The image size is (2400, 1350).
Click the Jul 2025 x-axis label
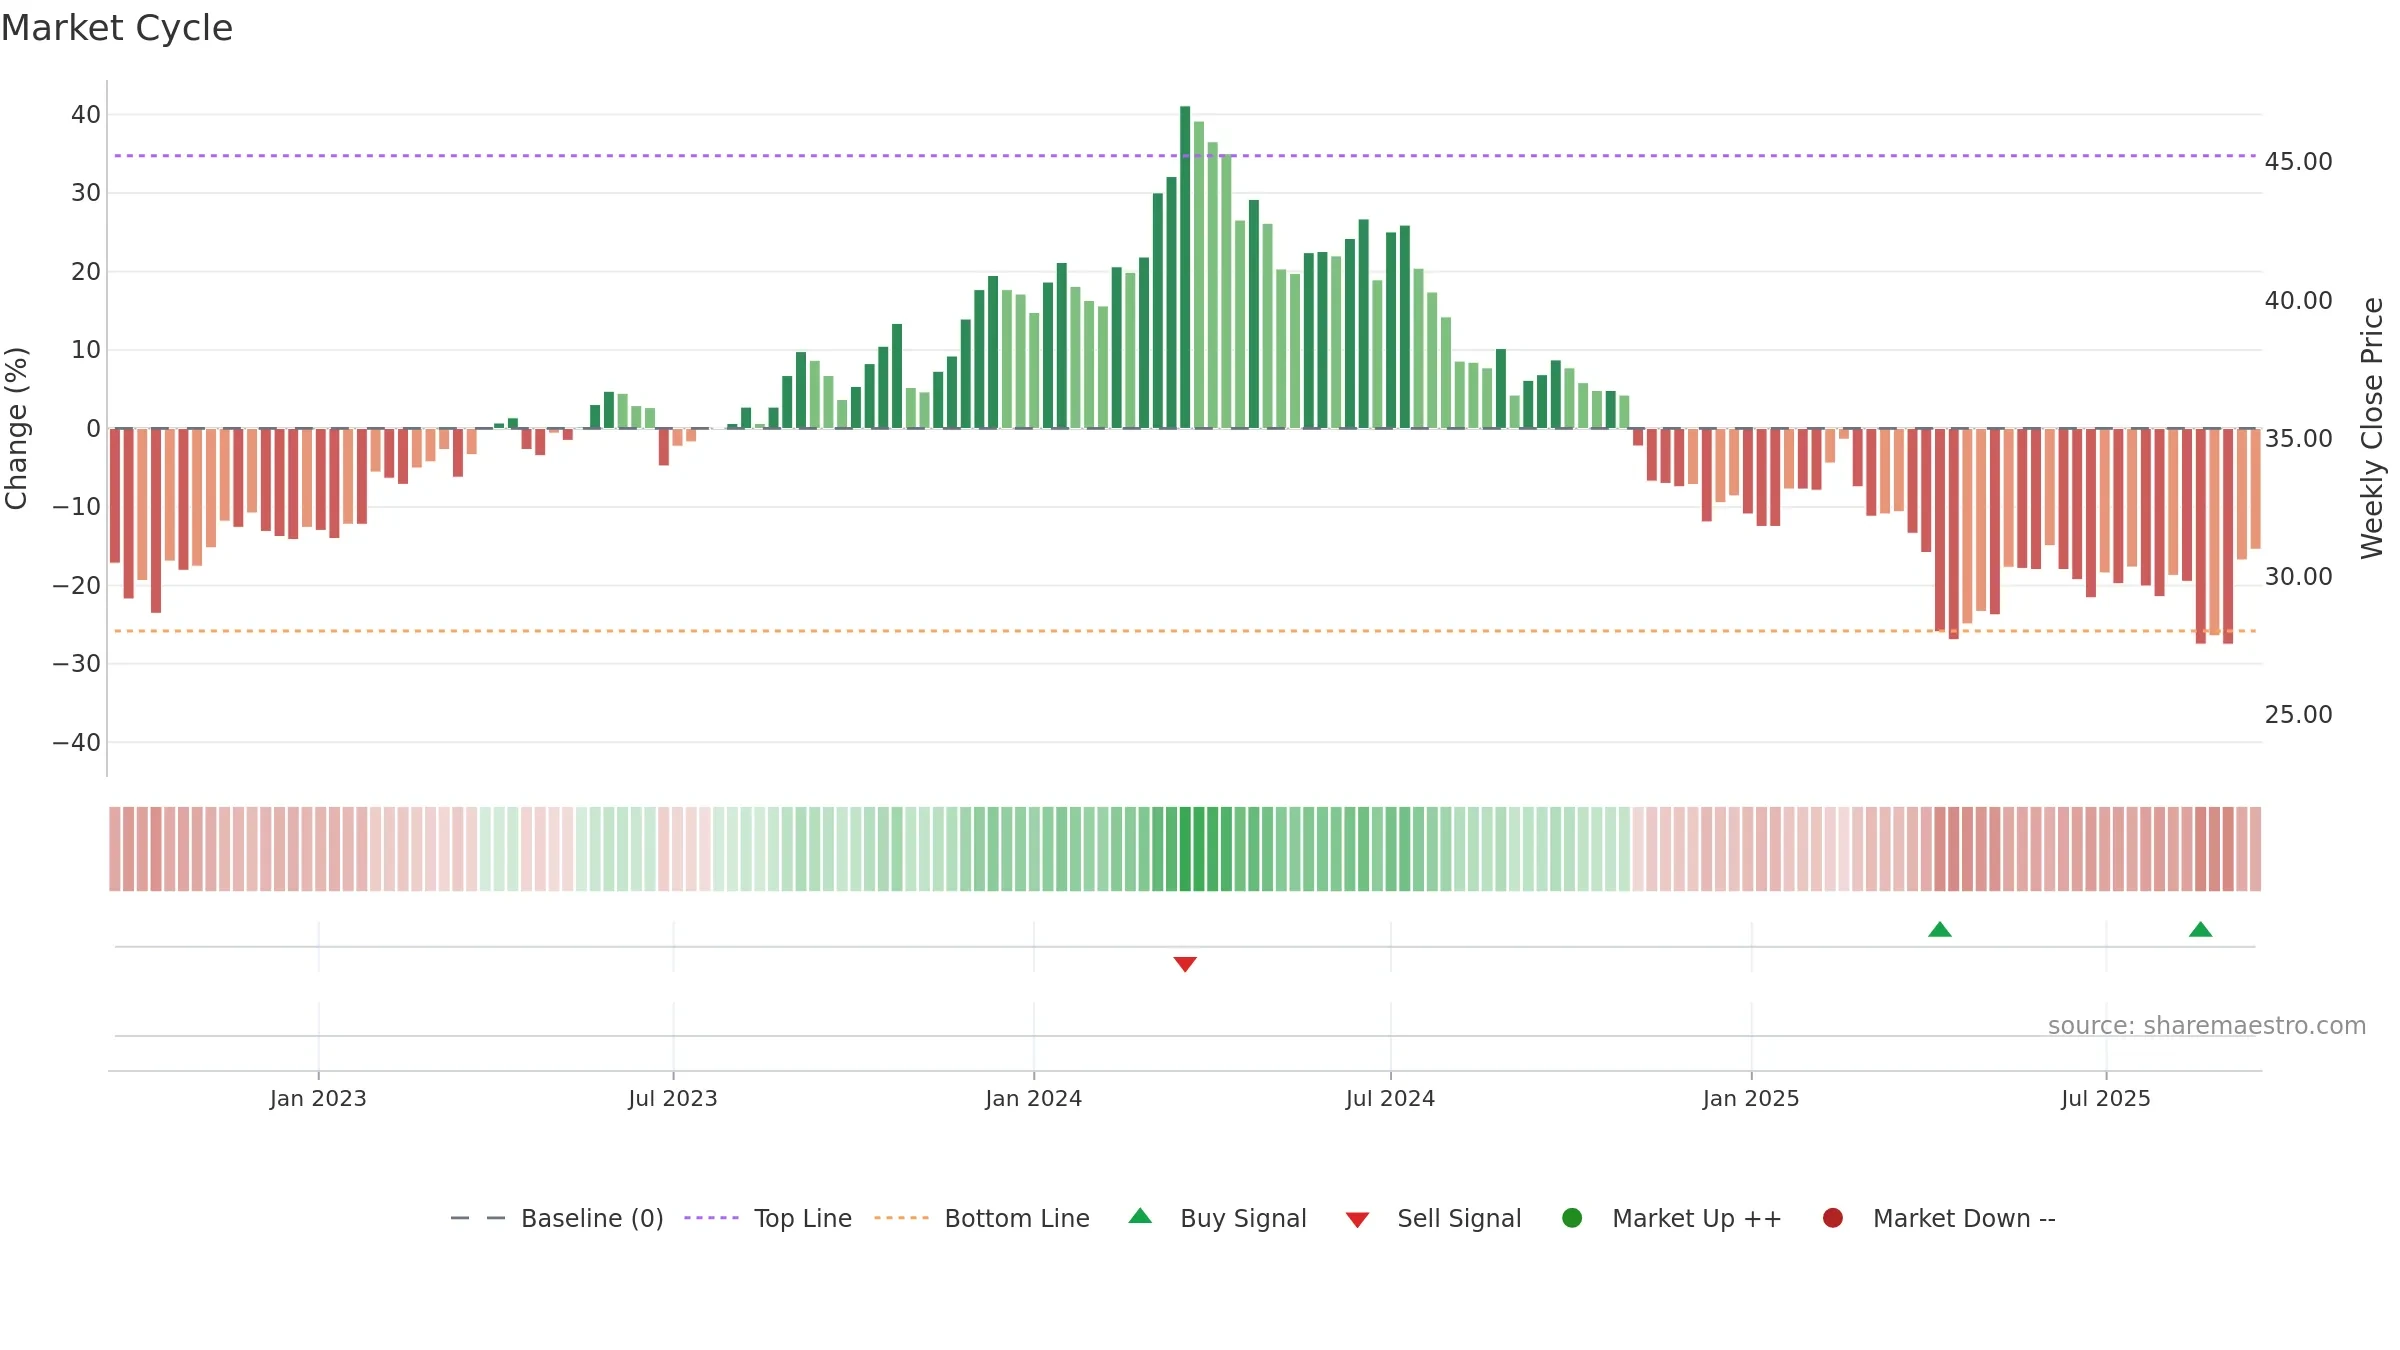click(2106, 1099)
